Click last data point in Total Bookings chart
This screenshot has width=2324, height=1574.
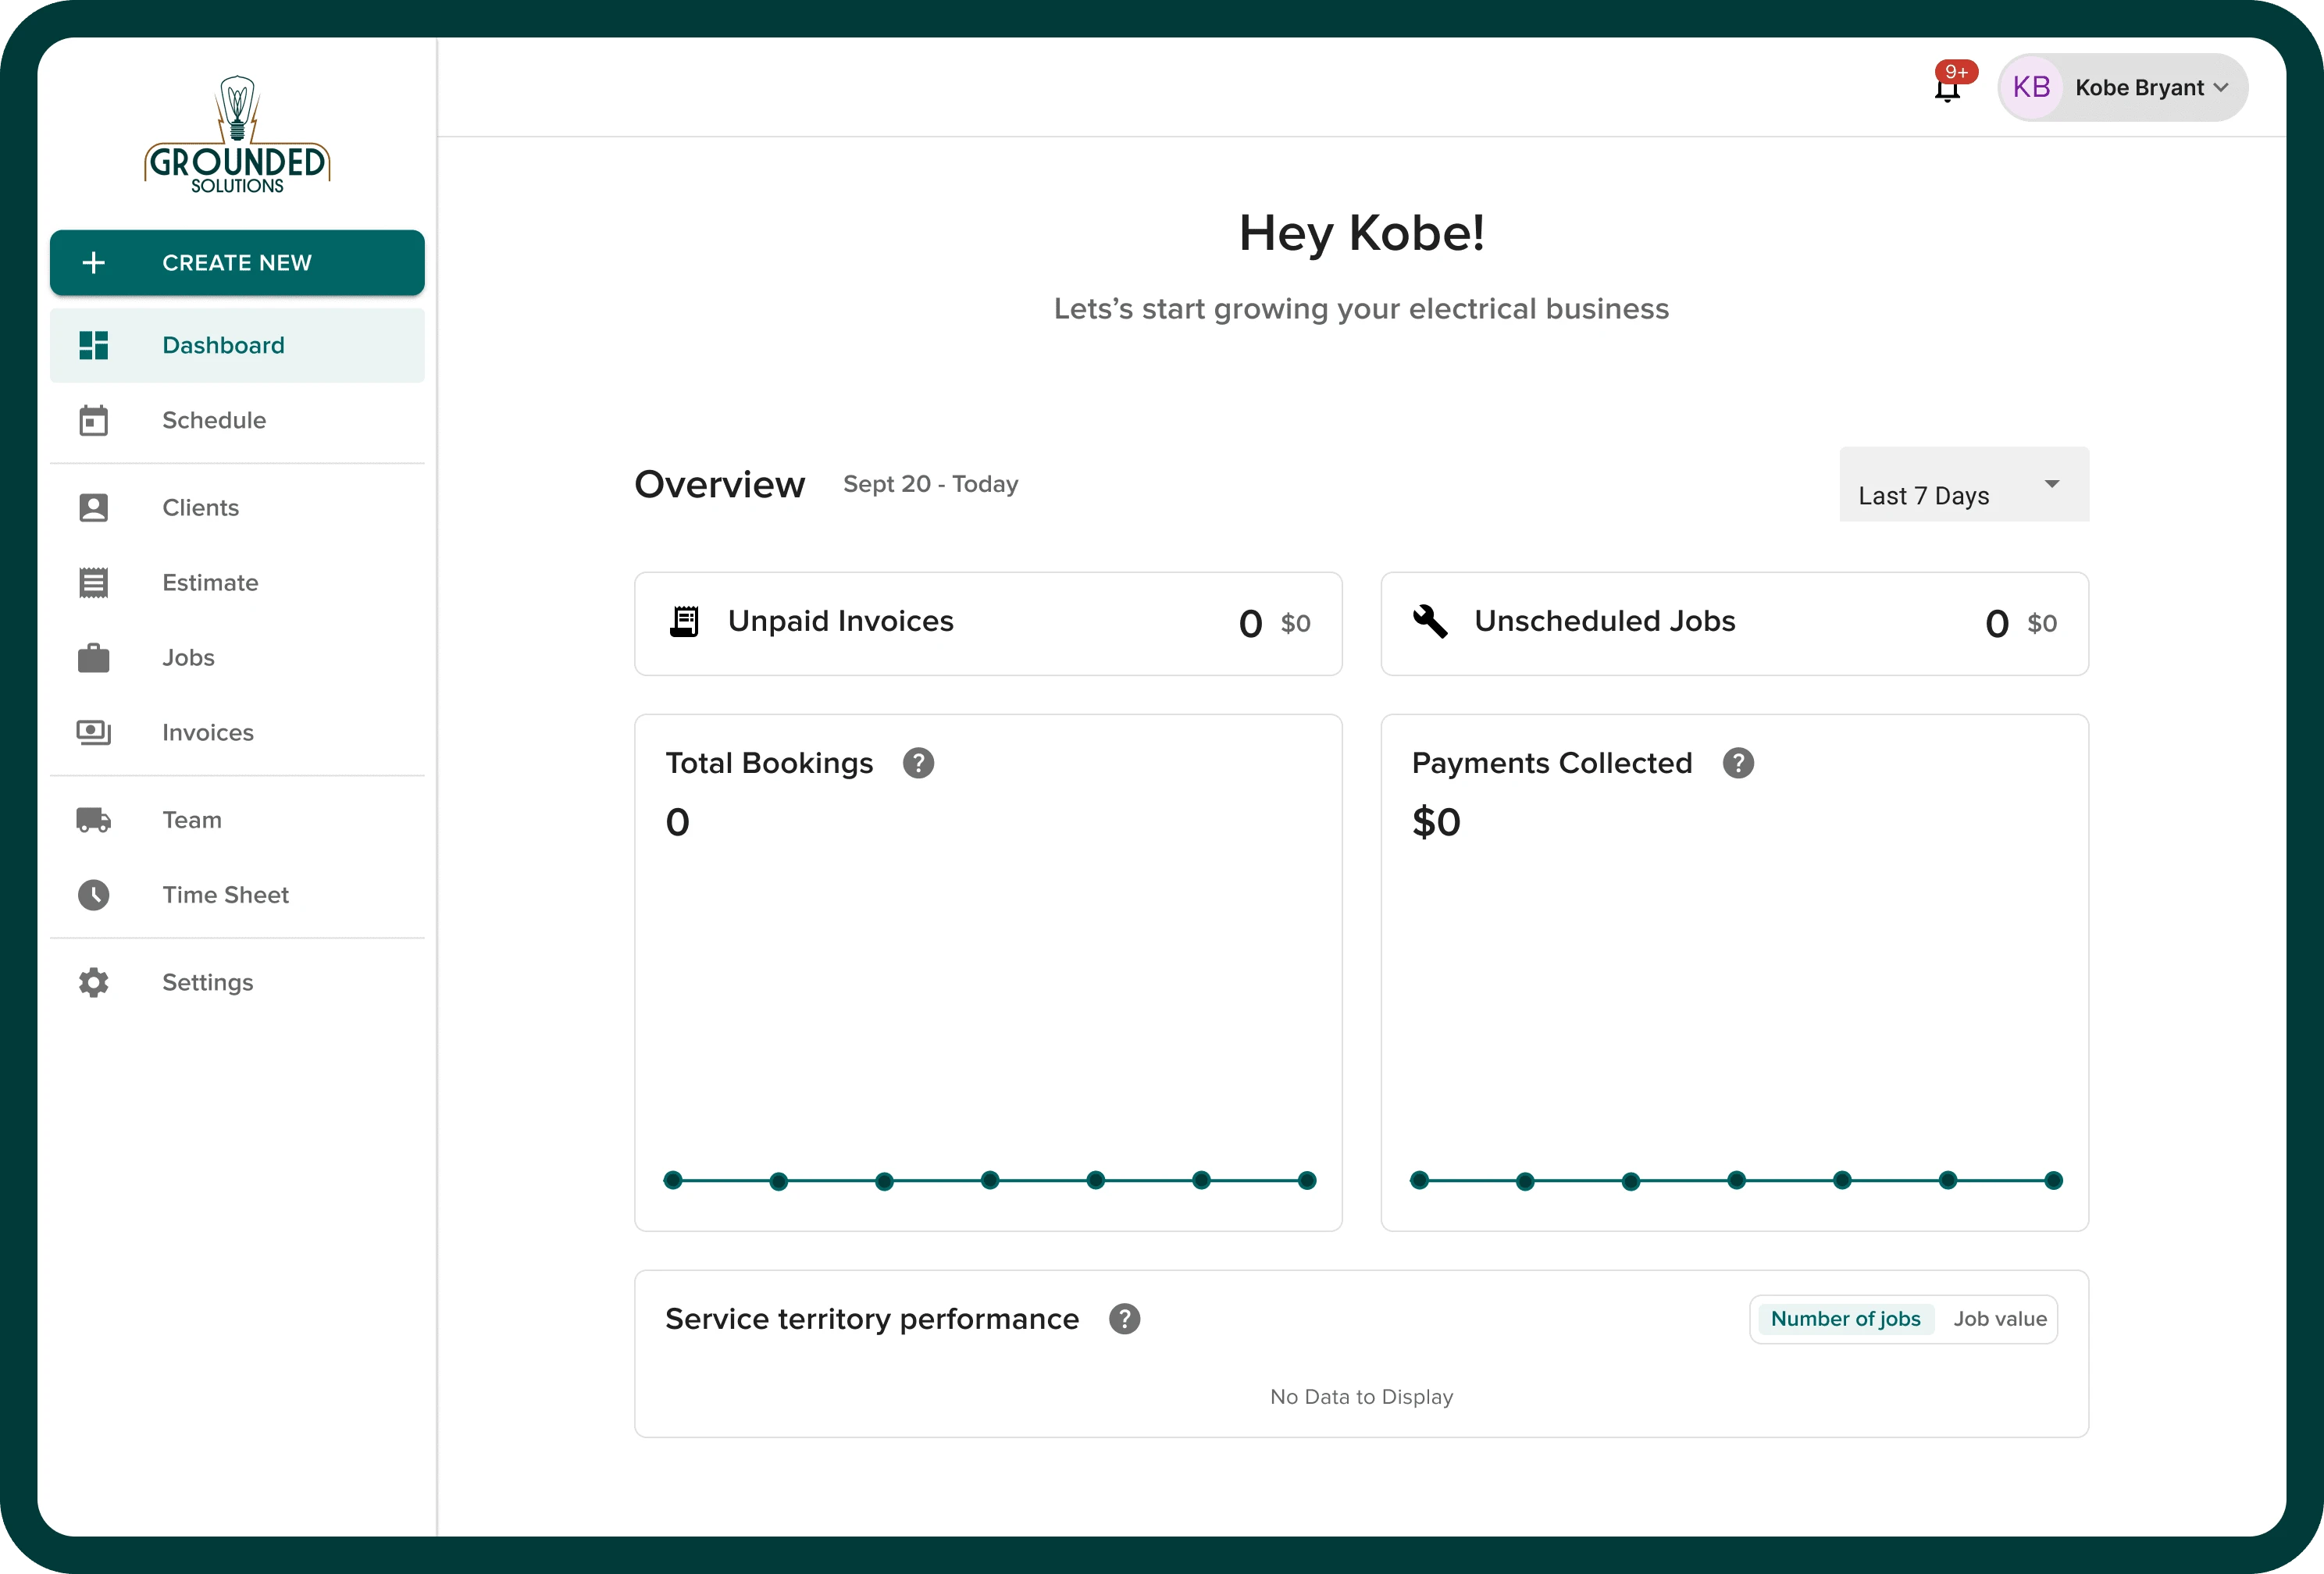pos(1307,1180)
